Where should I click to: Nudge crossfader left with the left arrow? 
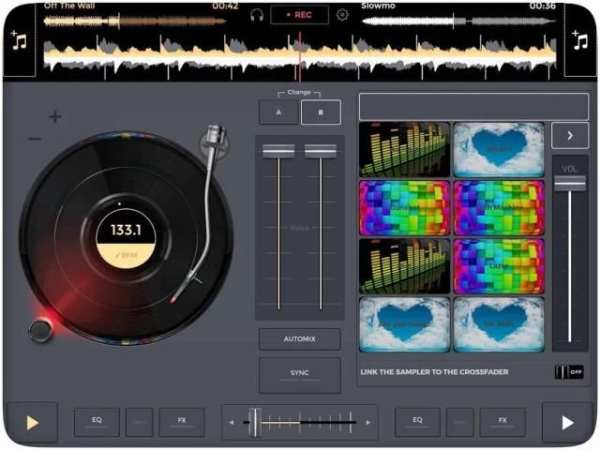click(231, 422)
